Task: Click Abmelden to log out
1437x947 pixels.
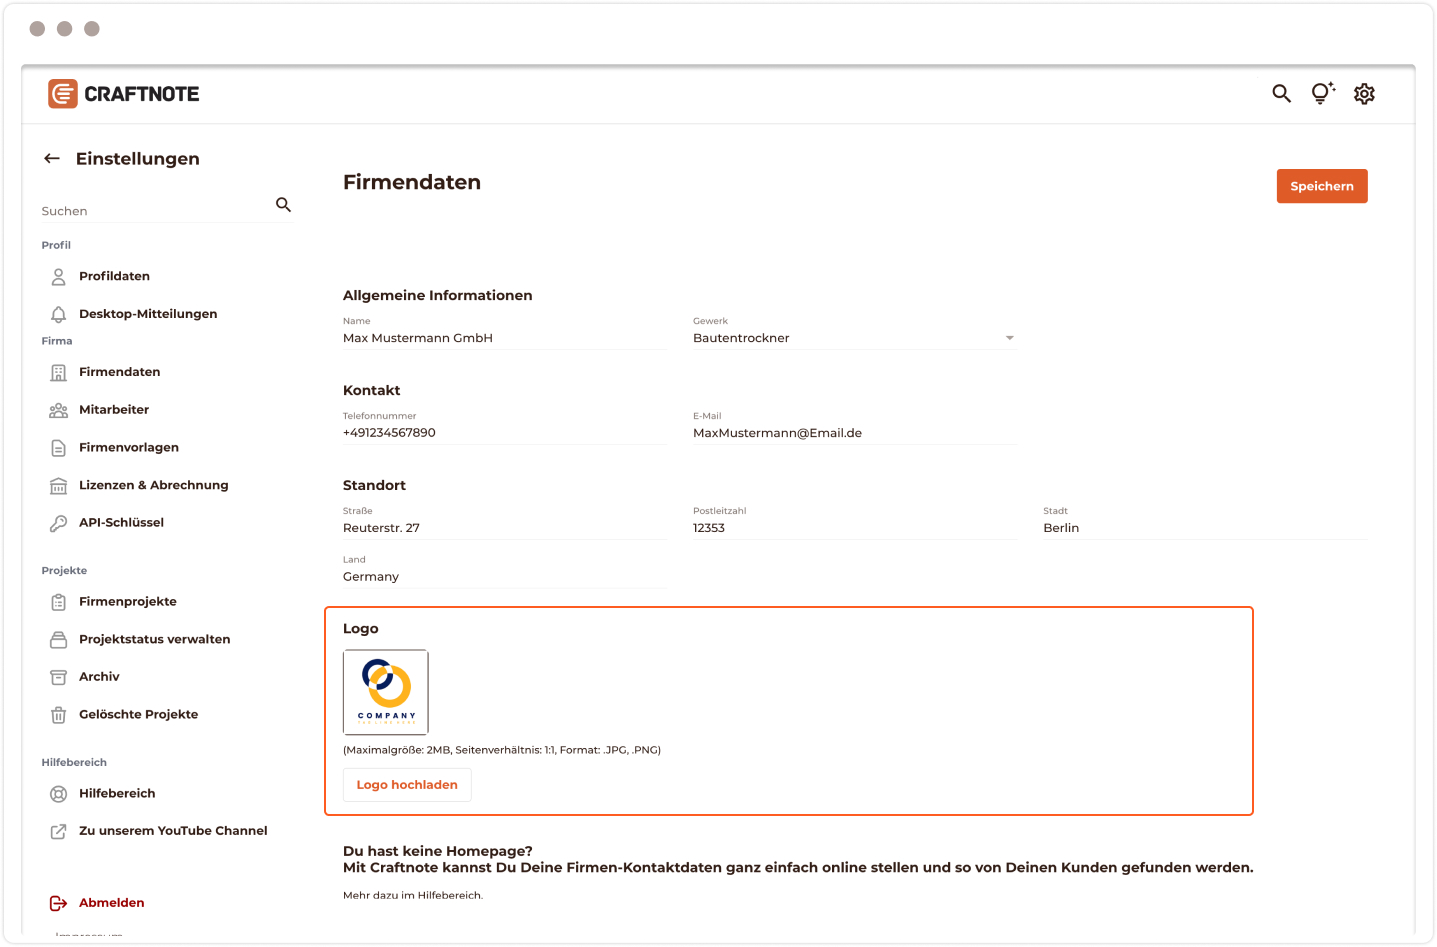Action: pyautogui.click(x=111, y=903)
